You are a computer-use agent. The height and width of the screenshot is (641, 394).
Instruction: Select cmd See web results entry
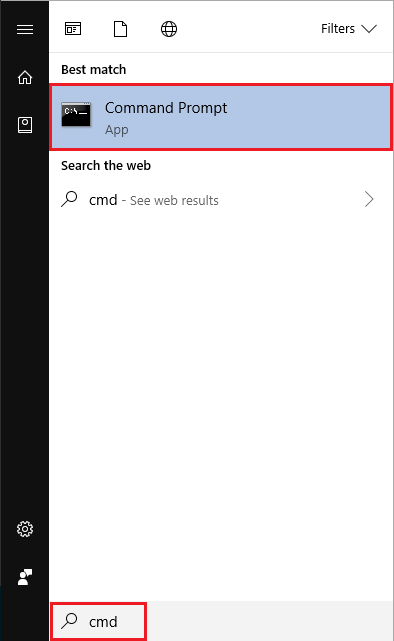tap(221, 199)
